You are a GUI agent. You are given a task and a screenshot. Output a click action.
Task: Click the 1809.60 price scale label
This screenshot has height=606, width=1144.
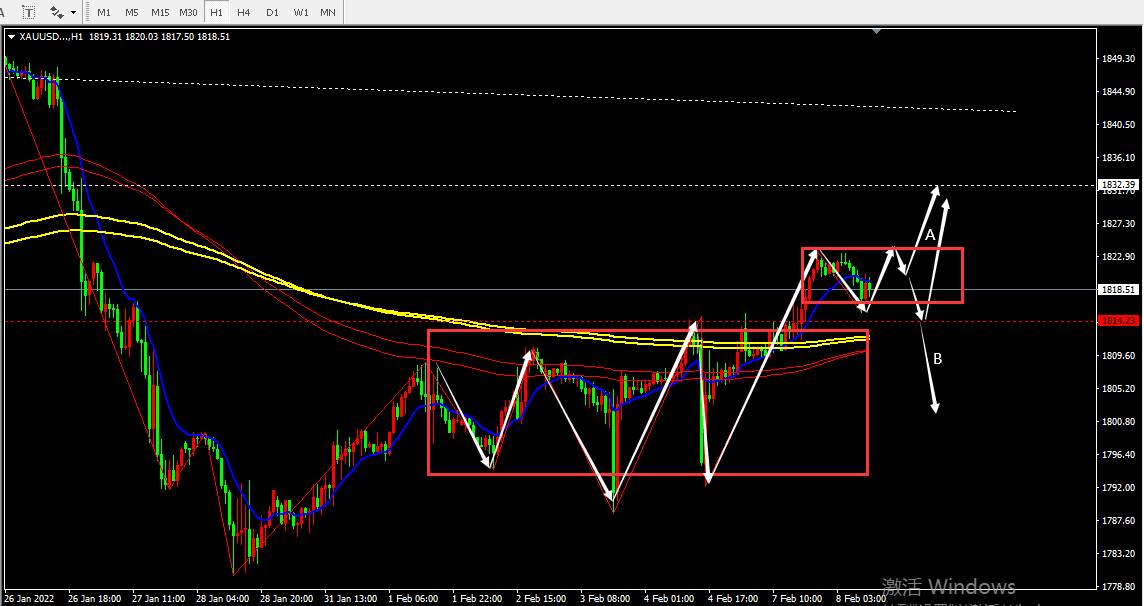[1117, 355]
